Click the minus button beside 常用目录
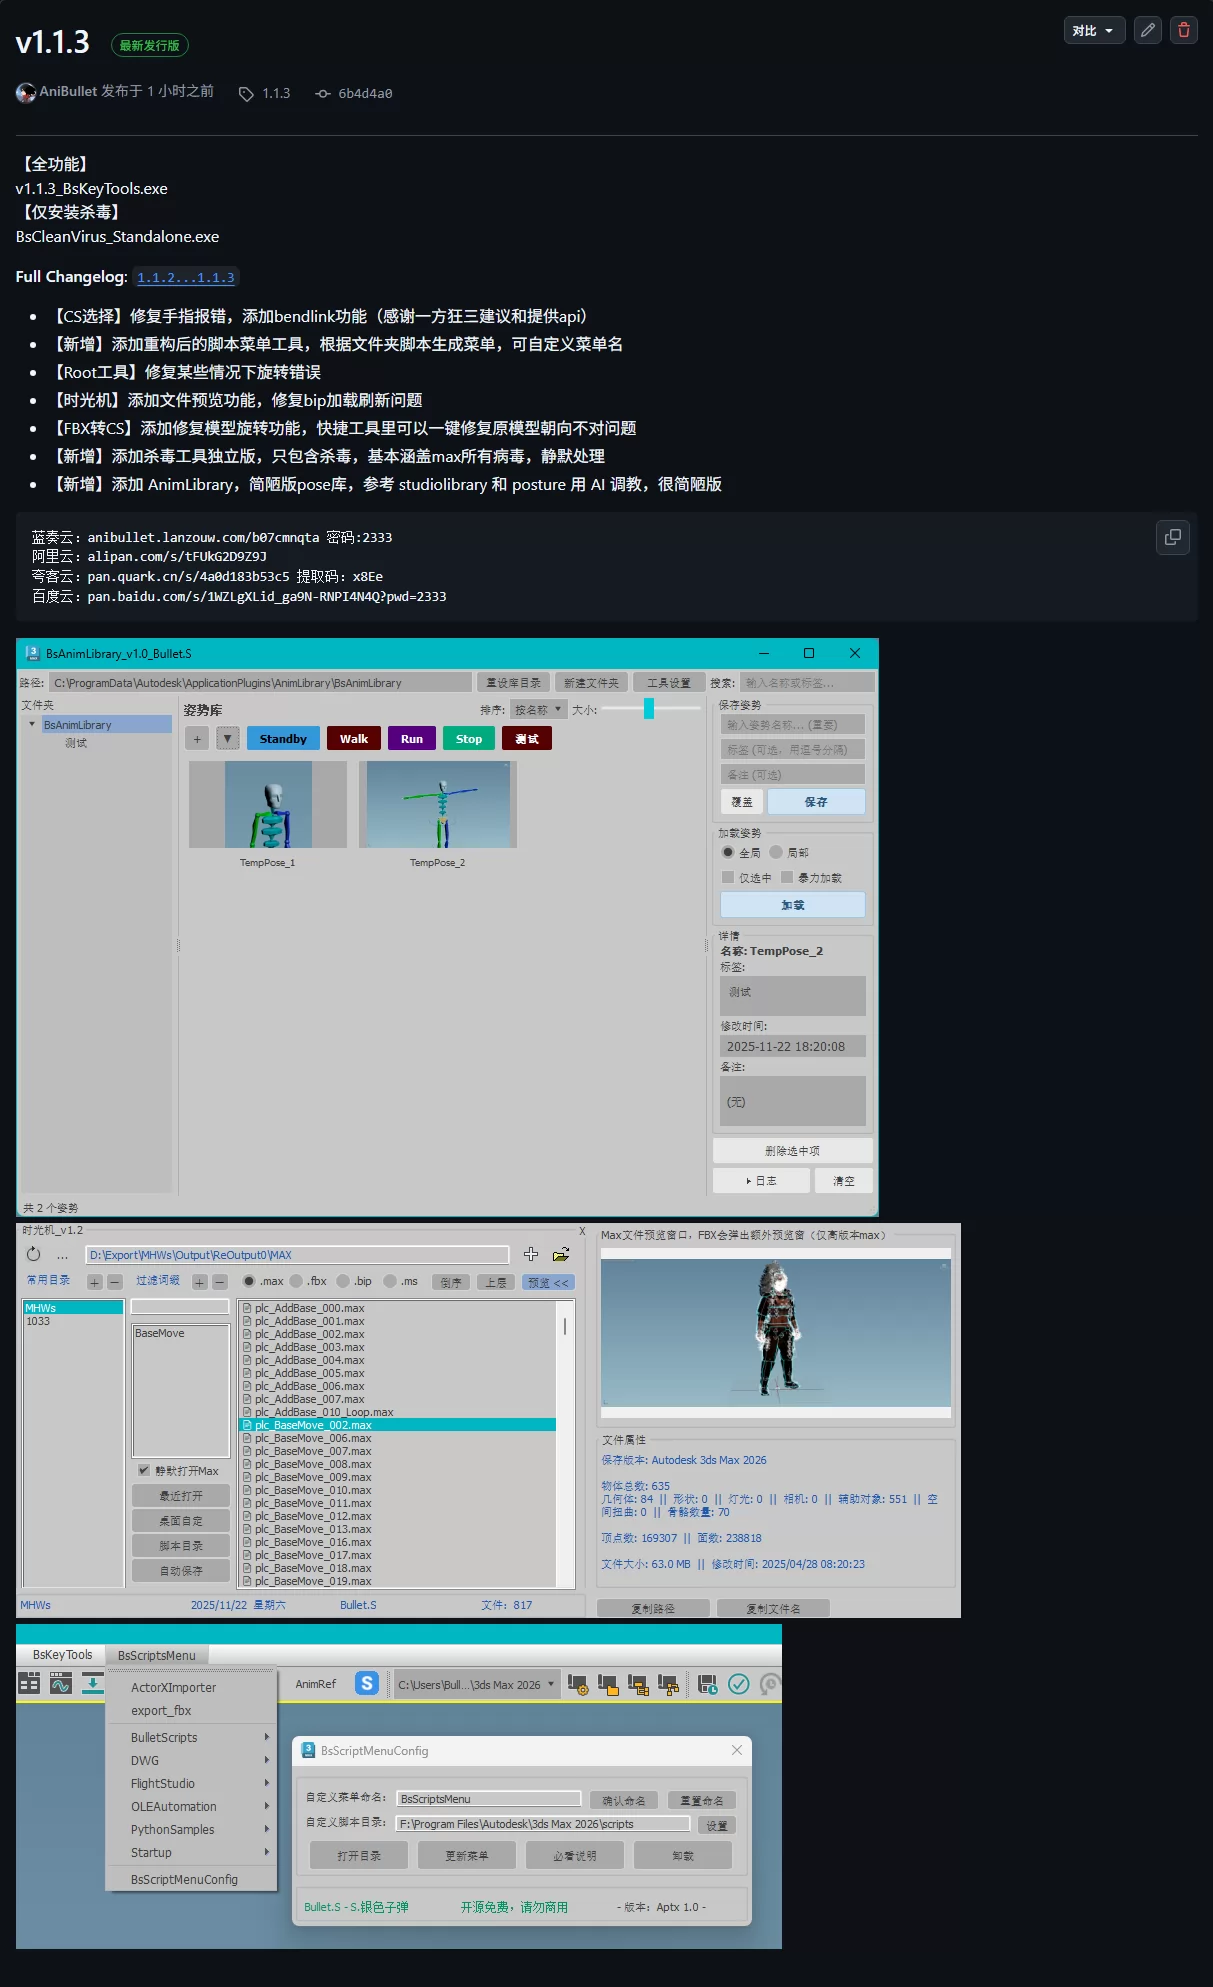Image resolution: width=1213 pixels, height=1987 pixels. pyautogui.click(x=115, y=1282)
